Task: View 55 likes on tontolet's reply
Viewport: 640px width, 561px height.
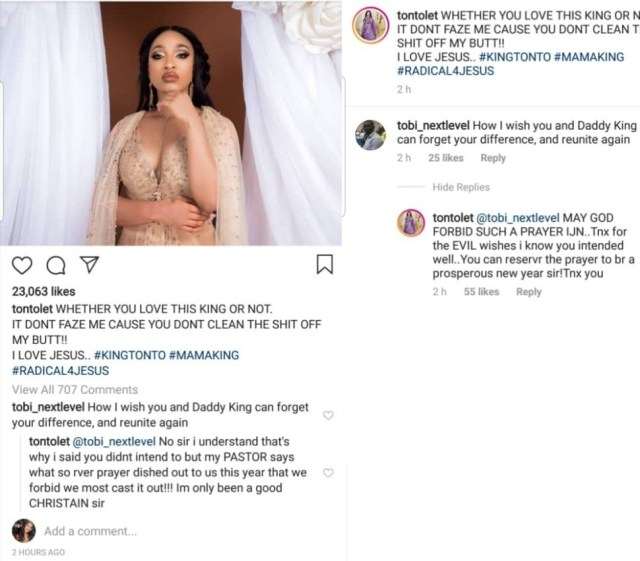Action: pos(481,292)
